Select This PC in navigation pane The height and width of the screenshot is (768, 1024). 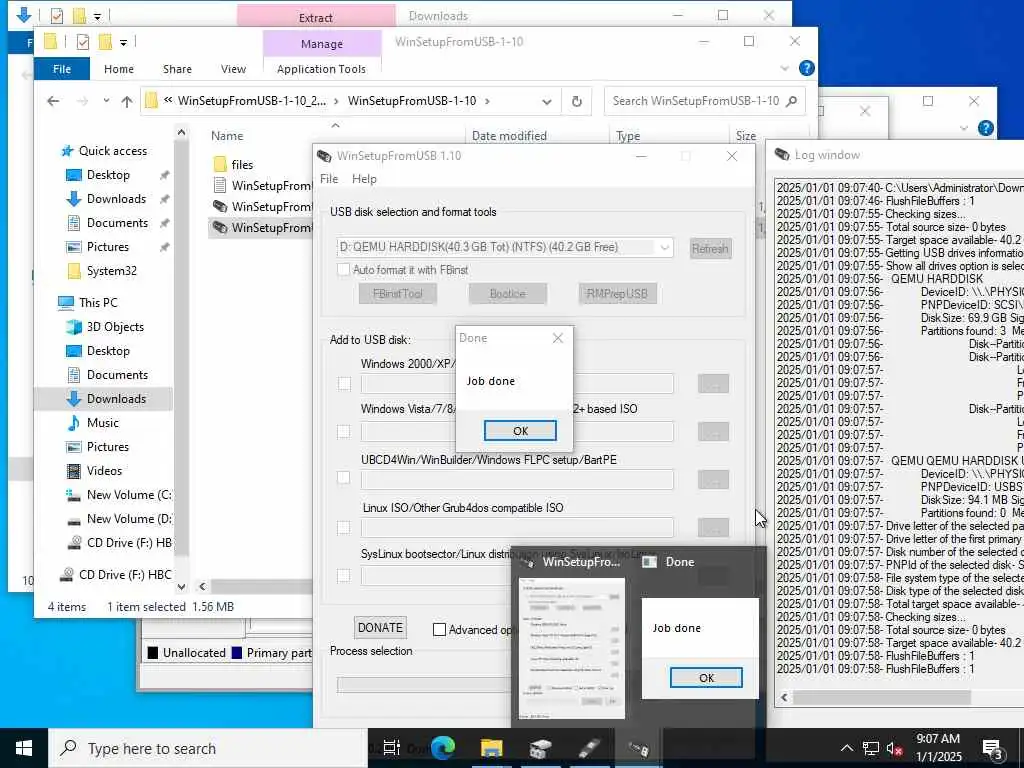point(98,303)
